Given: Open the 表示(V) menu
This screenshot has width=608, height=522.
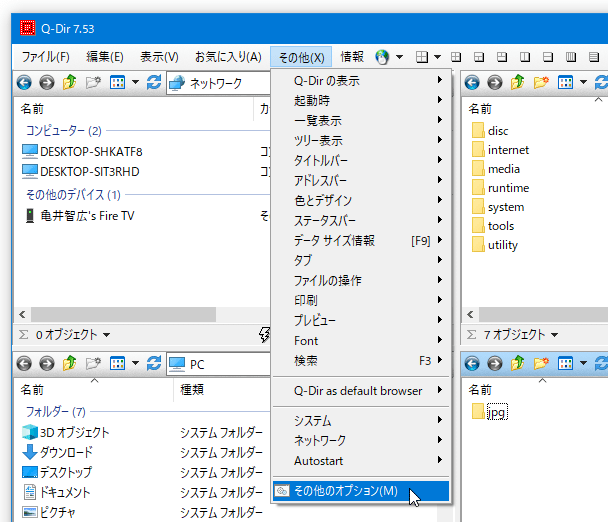Looking at the screenshot, I should pyautogui.click(x=159, y=57).
